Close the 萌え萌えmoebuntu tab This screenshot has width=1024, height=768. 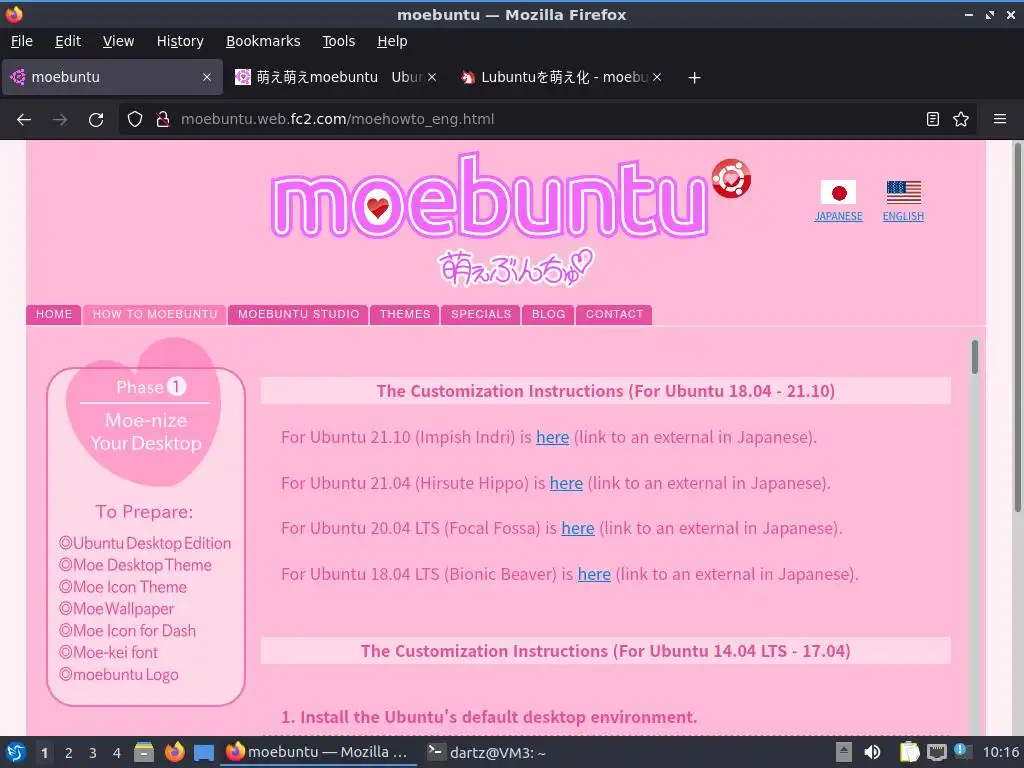[432, 77]
